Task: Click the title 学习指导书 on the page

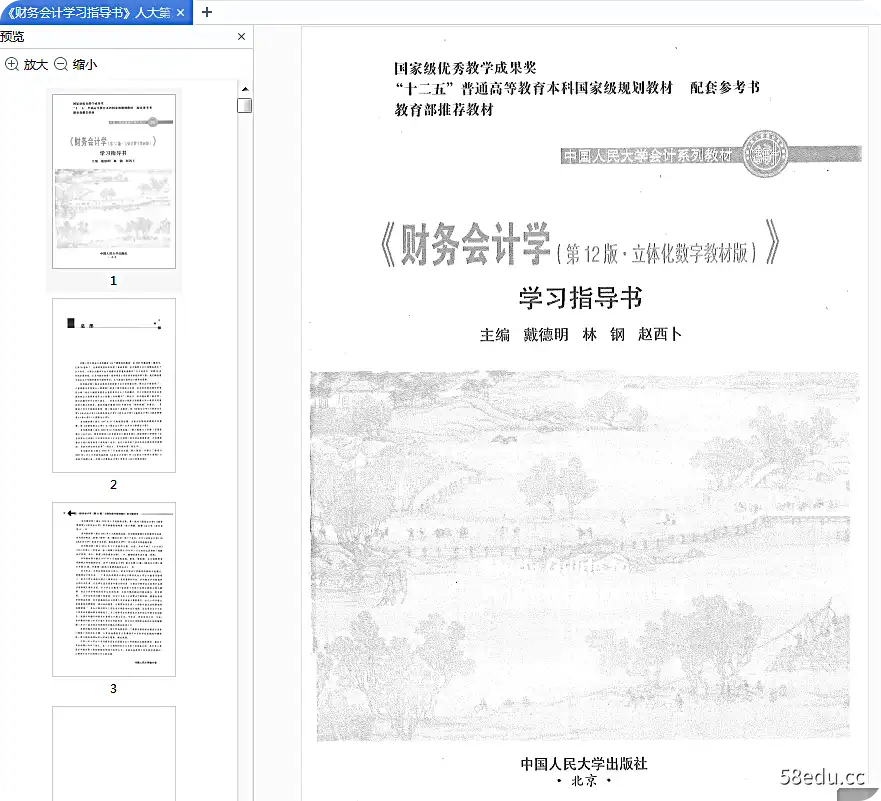Action: pos(580,298)
